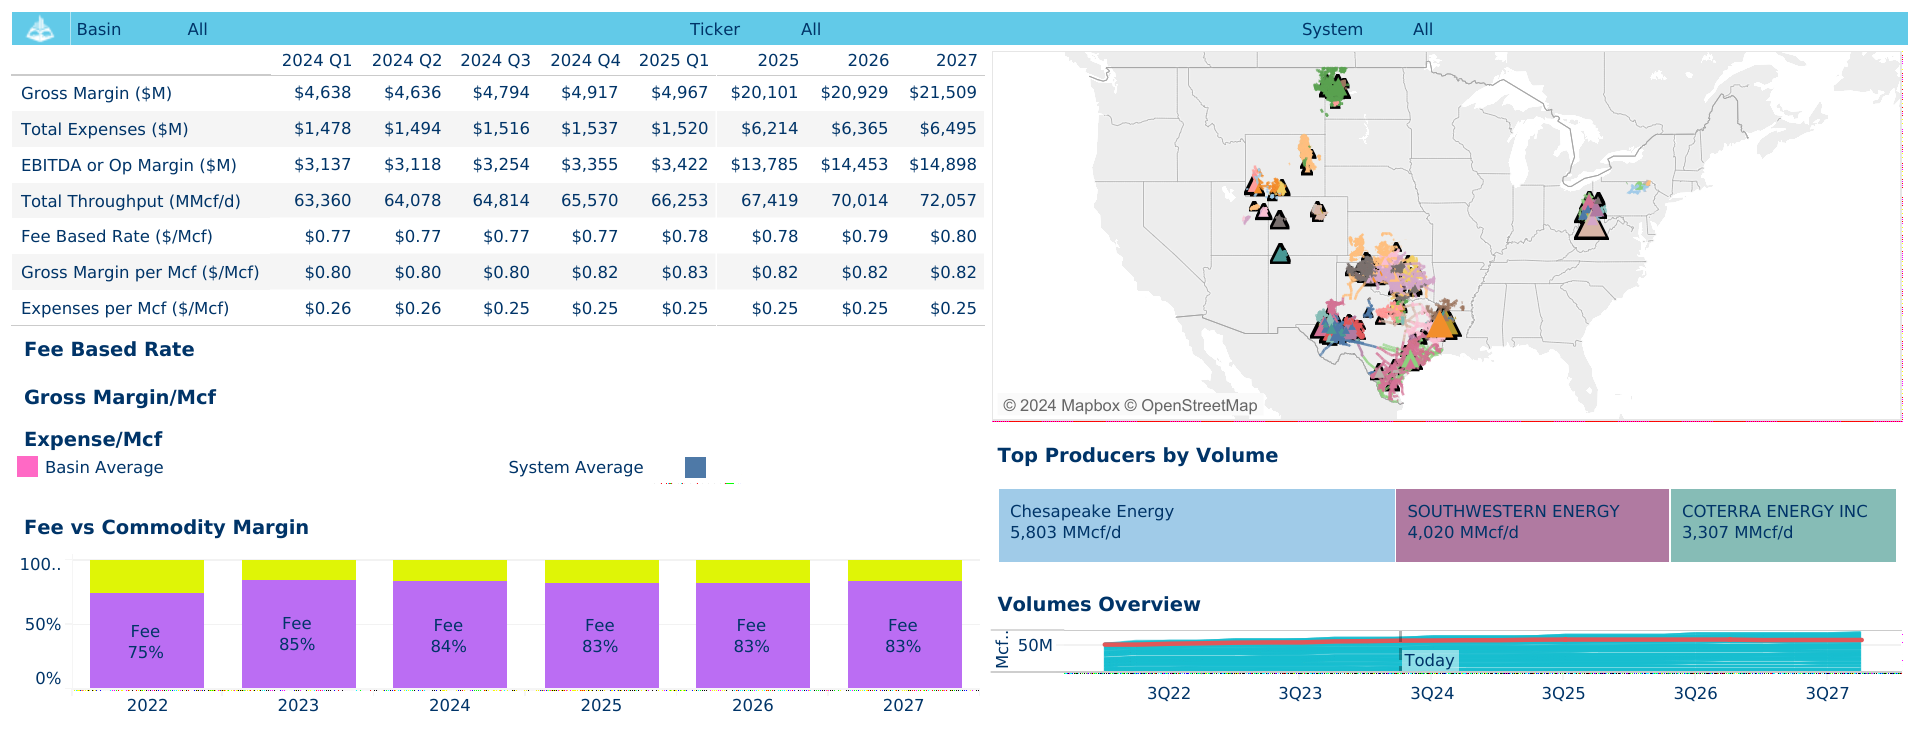Click the 63,360 throughput value
Screen dimensions: 1920x737
click(322, 200)
